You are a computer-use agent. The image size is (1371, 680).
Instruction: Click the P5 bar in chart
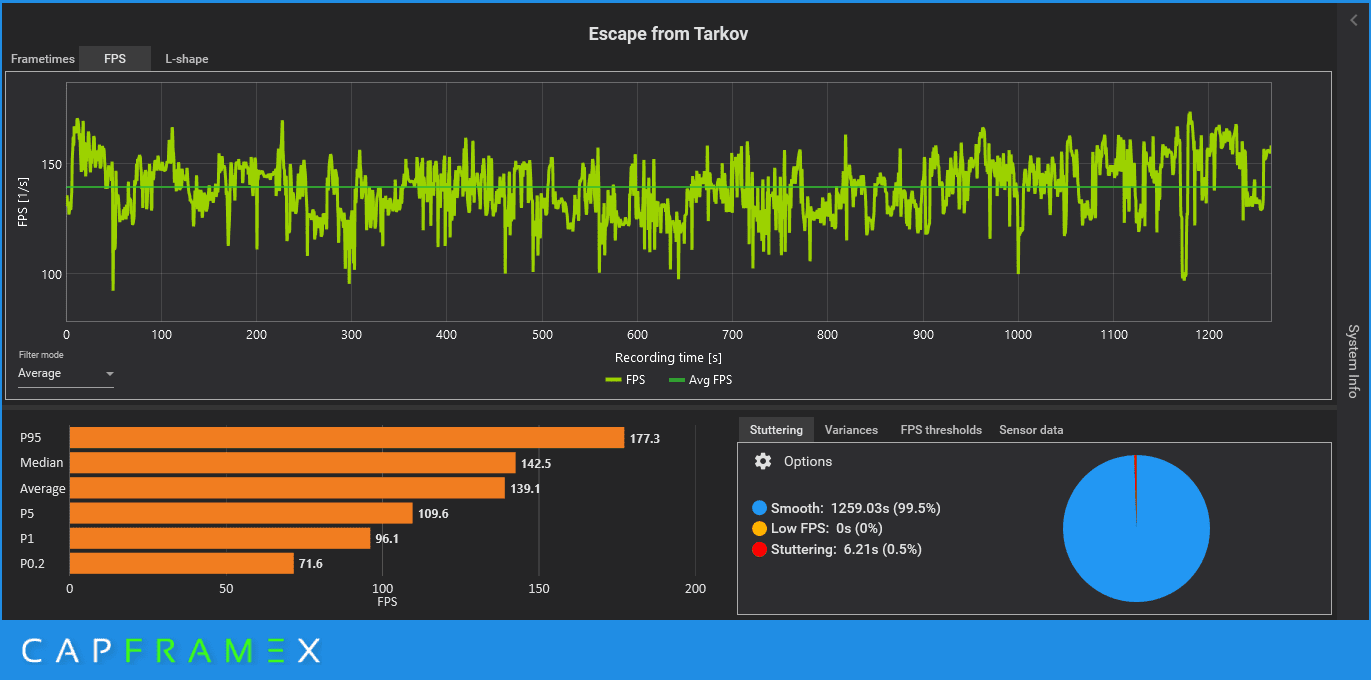click(x=241, y=513)
